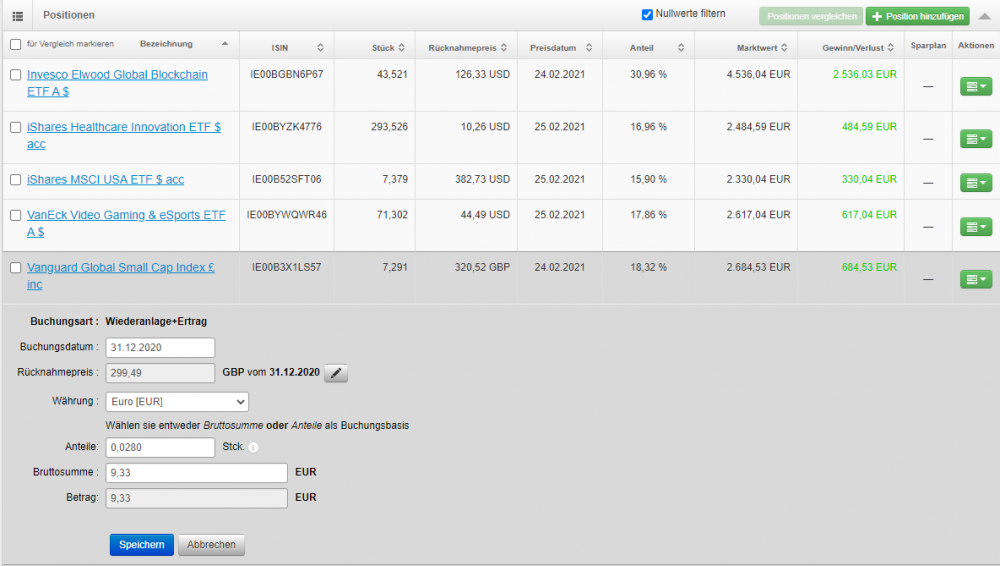1000x566 pixels.
Task: Mark Invesco Elwood Global Blockchain checkbox
Action: coord(15,75)
